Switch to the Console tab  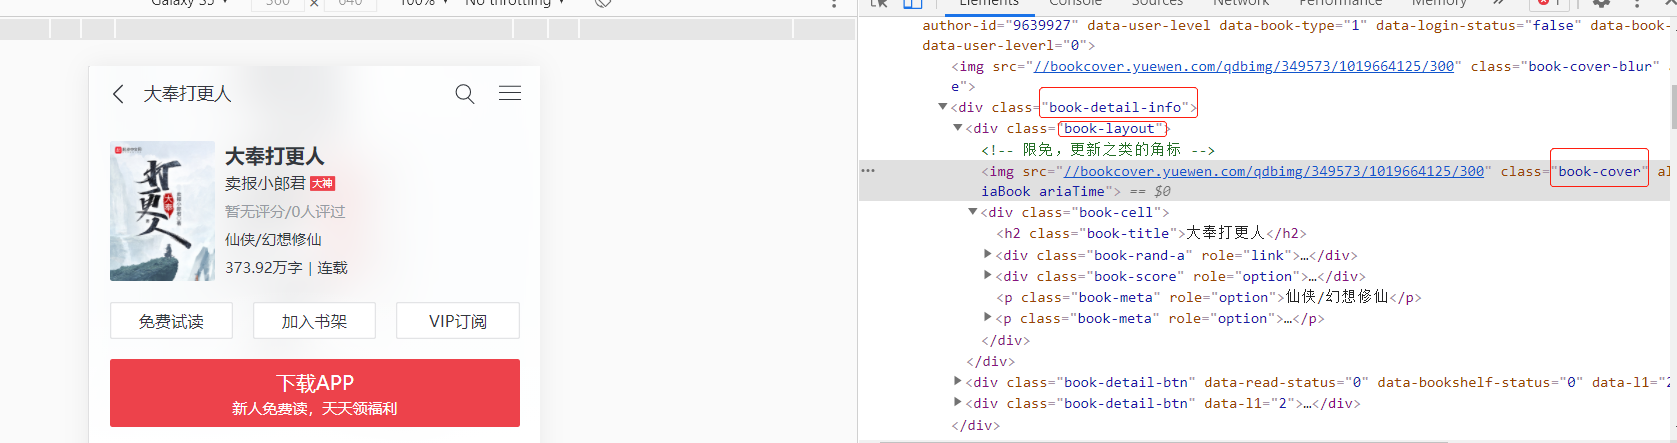[1075, 4]
